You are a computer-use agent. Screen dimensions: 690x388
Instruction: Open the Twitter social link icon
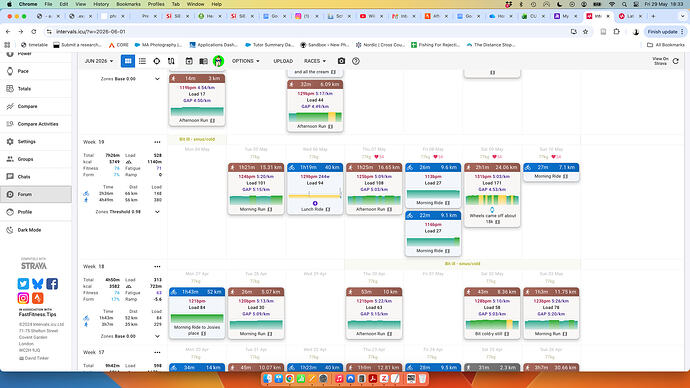coord(23,284)
